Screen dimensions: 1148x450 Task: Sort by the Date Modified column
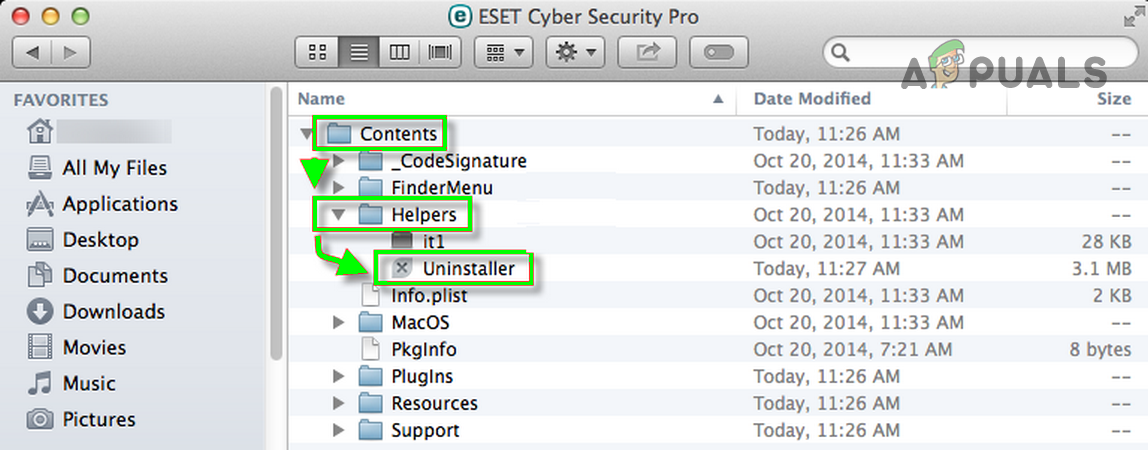pos(812,99)
